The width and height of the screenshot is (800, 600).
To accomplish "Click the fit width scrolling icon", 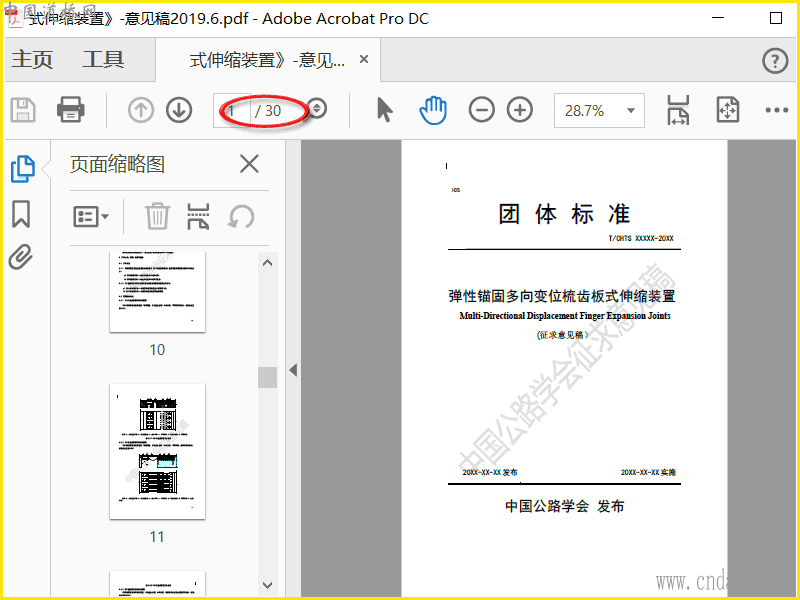I will pos(678,110).
